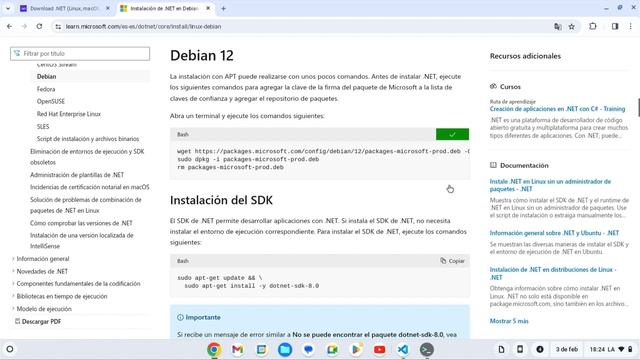Select the Instalación de .NET en Debian tab
The image size is (640, 360).
[165, 8]
